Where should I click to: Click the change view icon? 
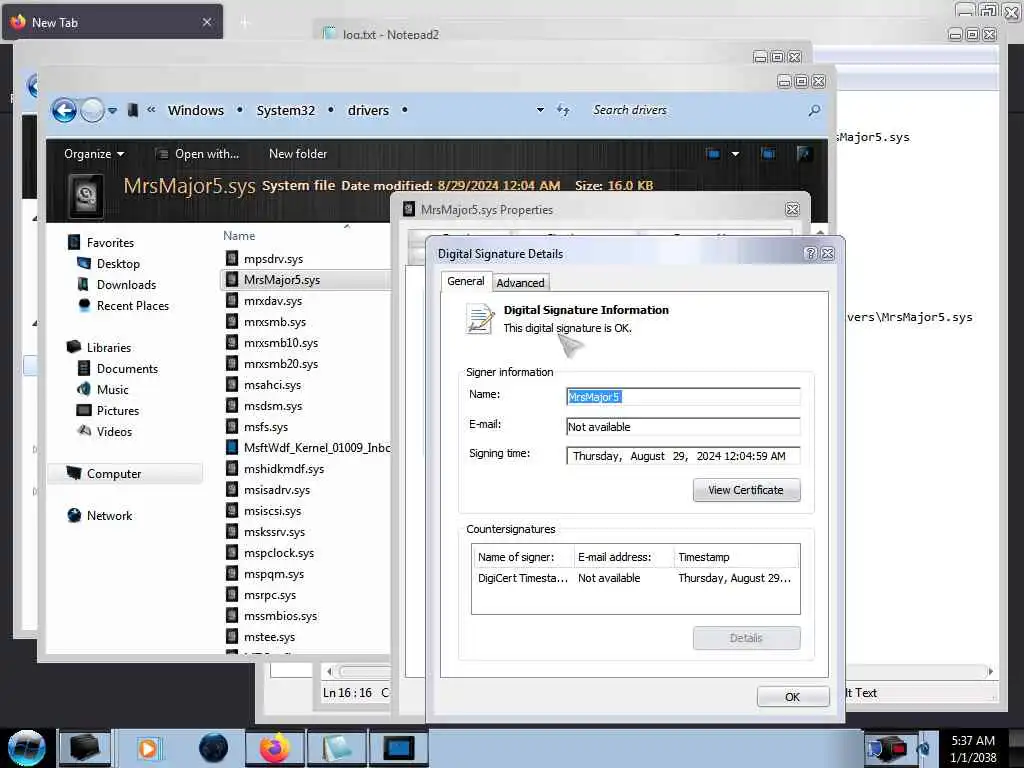pyautogui.click(x=712, y=154)
